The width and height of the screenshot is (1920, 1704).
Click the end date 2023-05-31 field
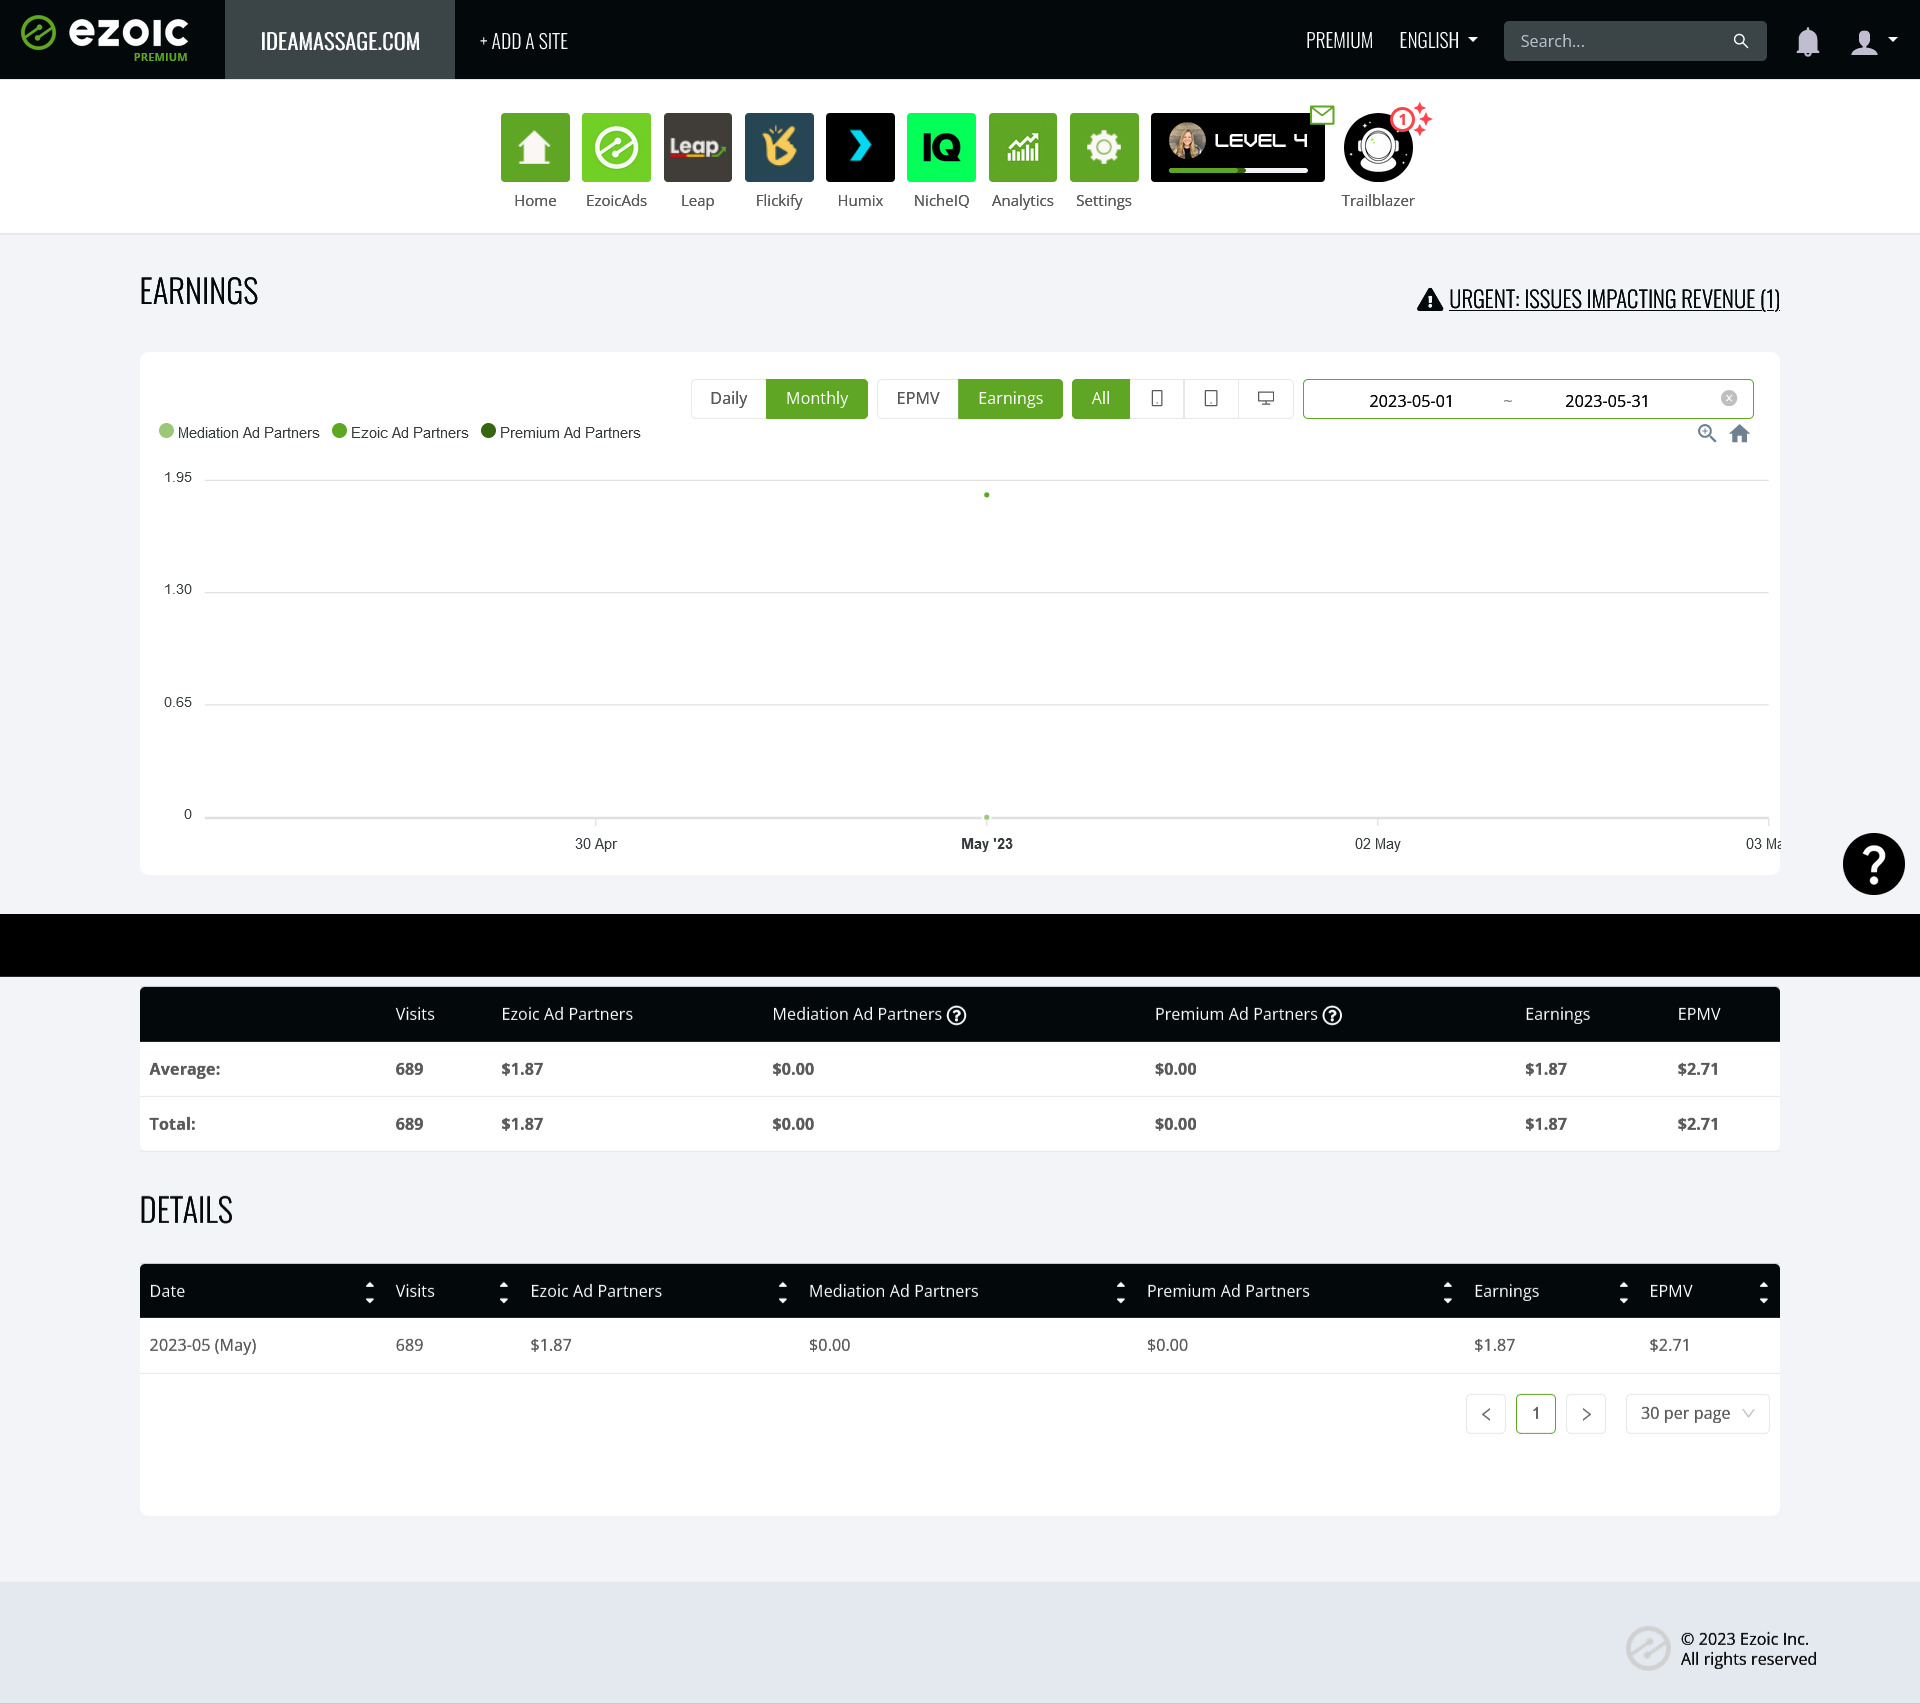[1606, 400]
